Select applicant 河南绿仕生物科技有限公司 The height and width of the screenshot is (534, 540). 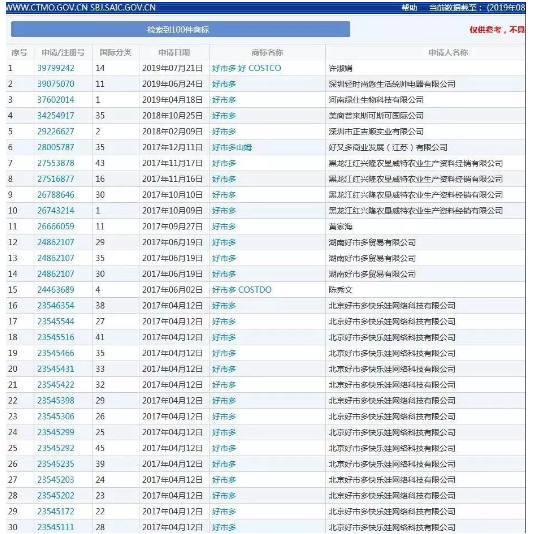(x=376, y=100)
